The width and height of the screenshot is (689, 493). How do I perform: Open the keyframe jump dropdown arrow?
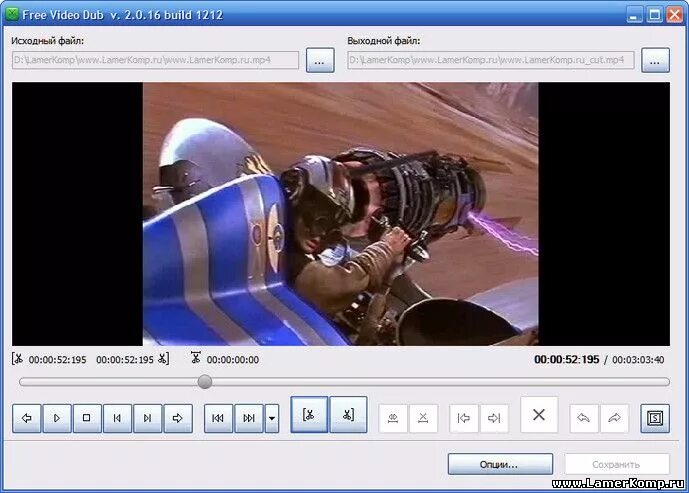(272, 418)
